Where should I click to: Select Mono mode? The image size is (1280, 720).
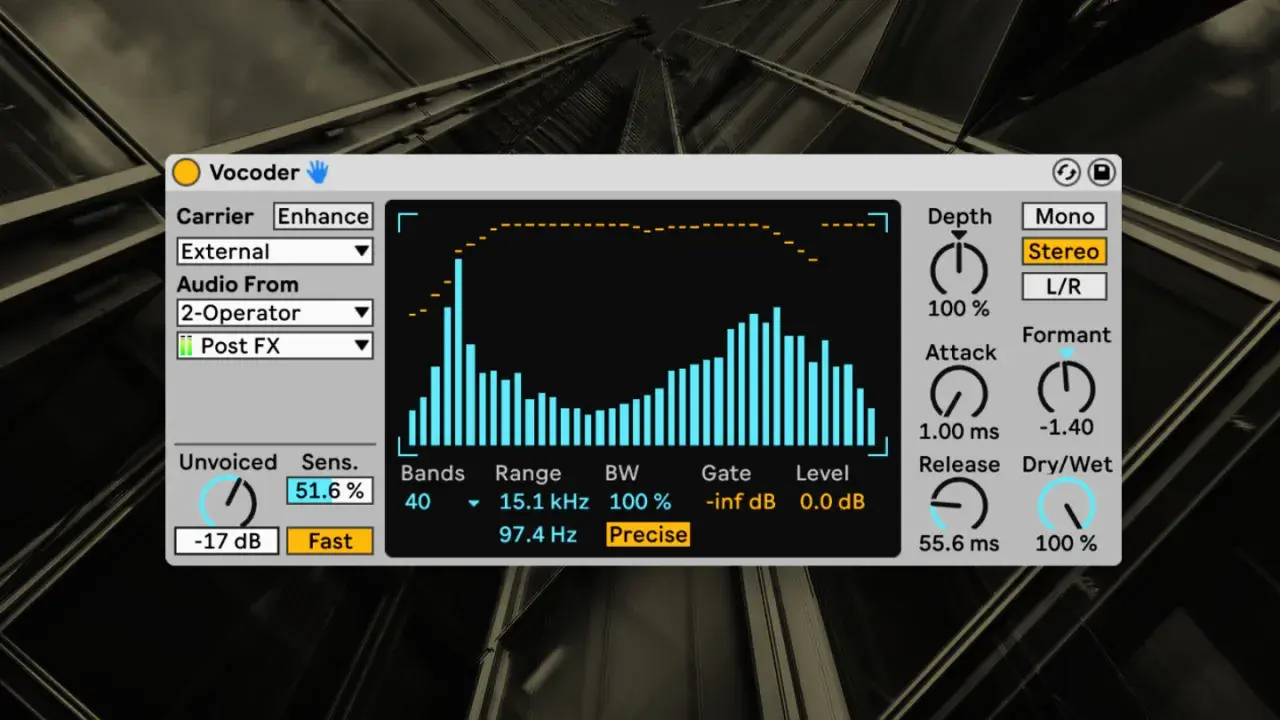tap(1065, 216)
